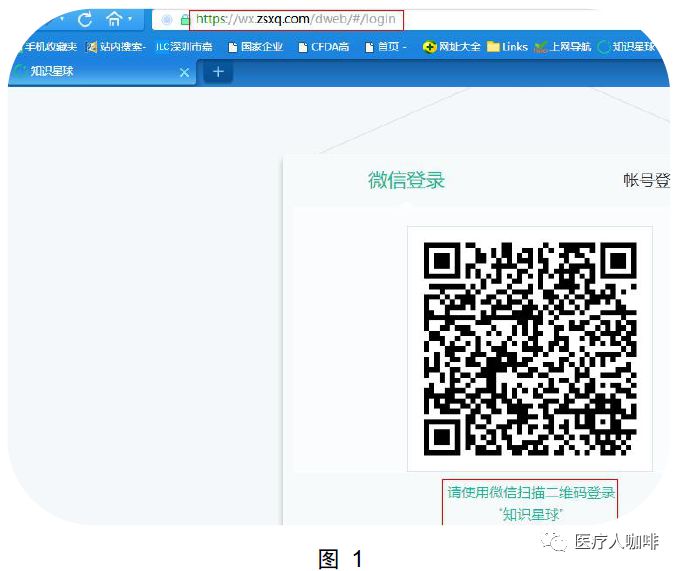Screen dimensions: 680x571
Task: Select the 微信登录 login tab
Action: point(406,180)
